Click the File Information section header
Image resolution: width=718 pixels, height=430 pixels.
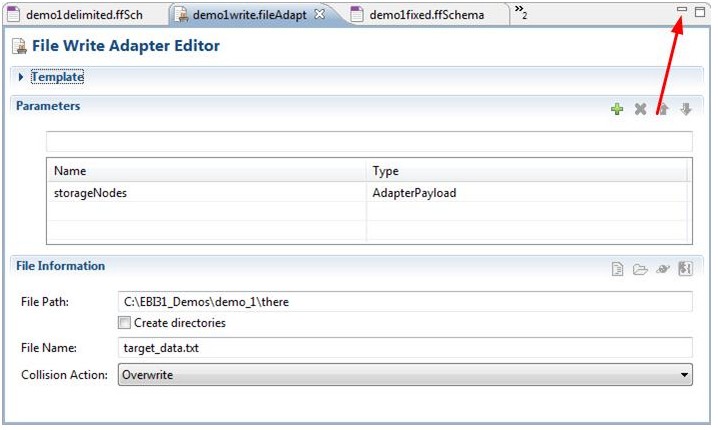pyautogui.click(x=60, y=266)
